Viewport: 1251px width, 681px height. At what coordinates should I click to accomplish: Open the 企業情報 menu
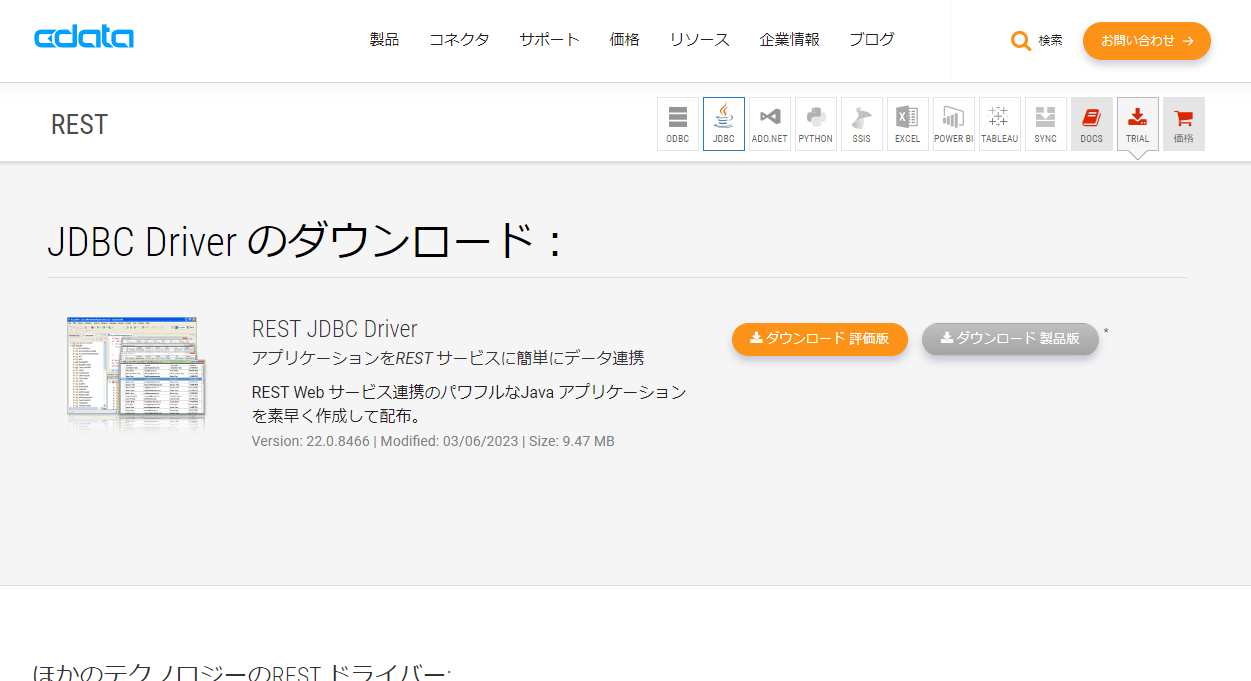coord(789,40)
